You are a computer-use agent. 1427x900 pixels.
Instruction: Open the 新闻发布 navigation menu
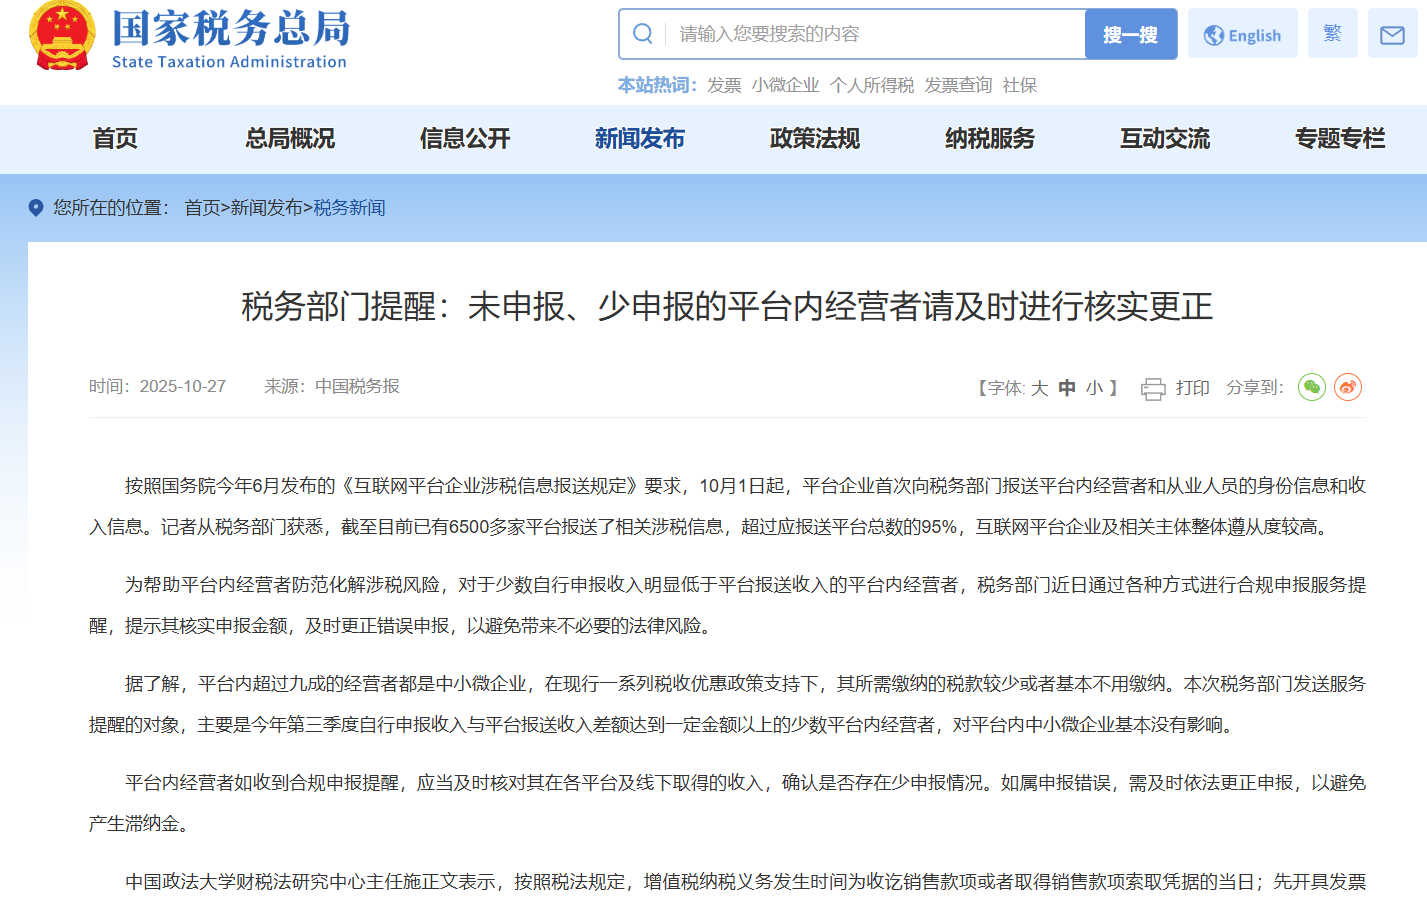[640, 139]
